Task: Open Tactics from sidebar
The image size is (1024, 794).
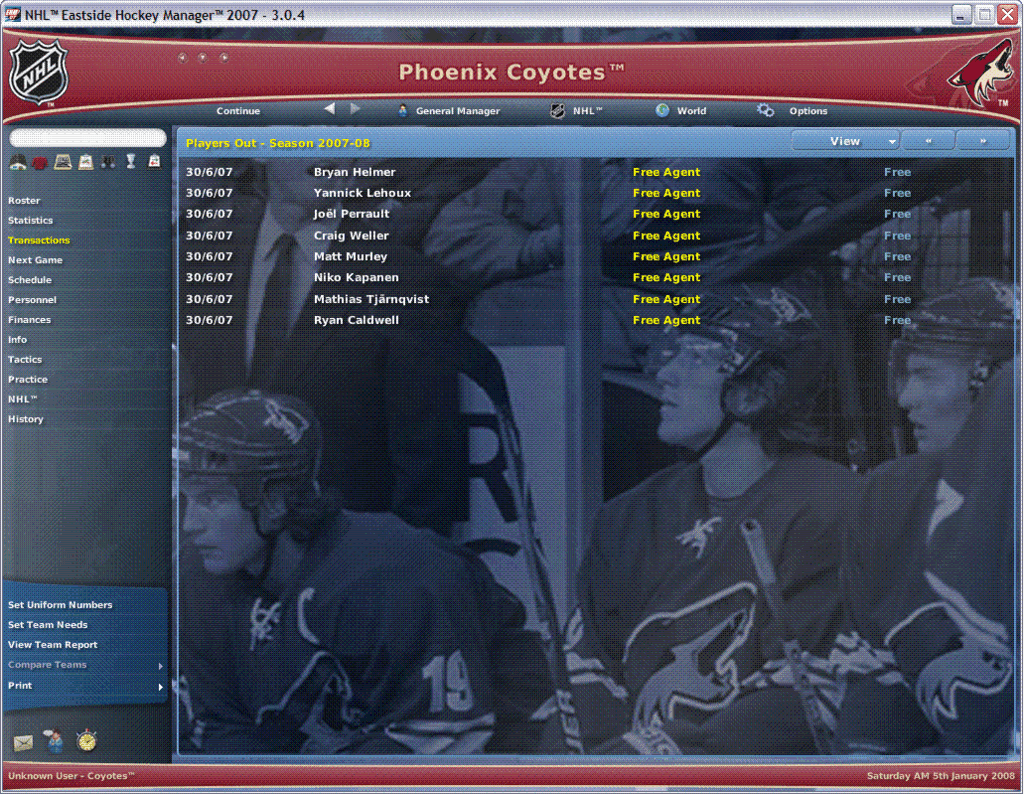Action: tap(25, 360)
